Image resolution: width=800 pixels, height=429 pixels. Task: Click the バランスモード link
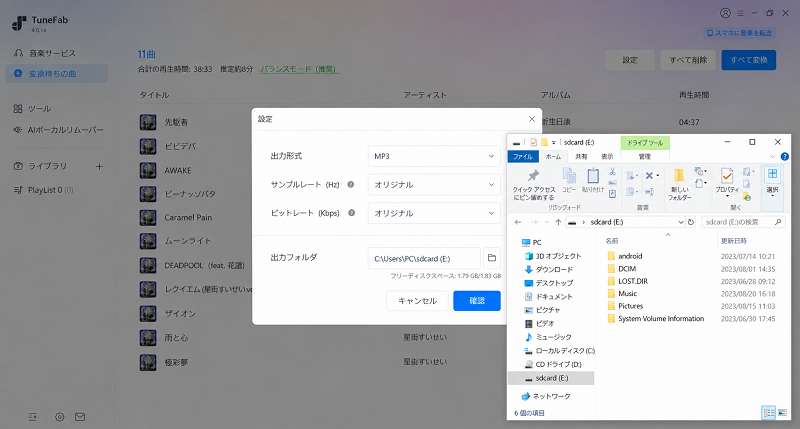(x=298, y=69)
